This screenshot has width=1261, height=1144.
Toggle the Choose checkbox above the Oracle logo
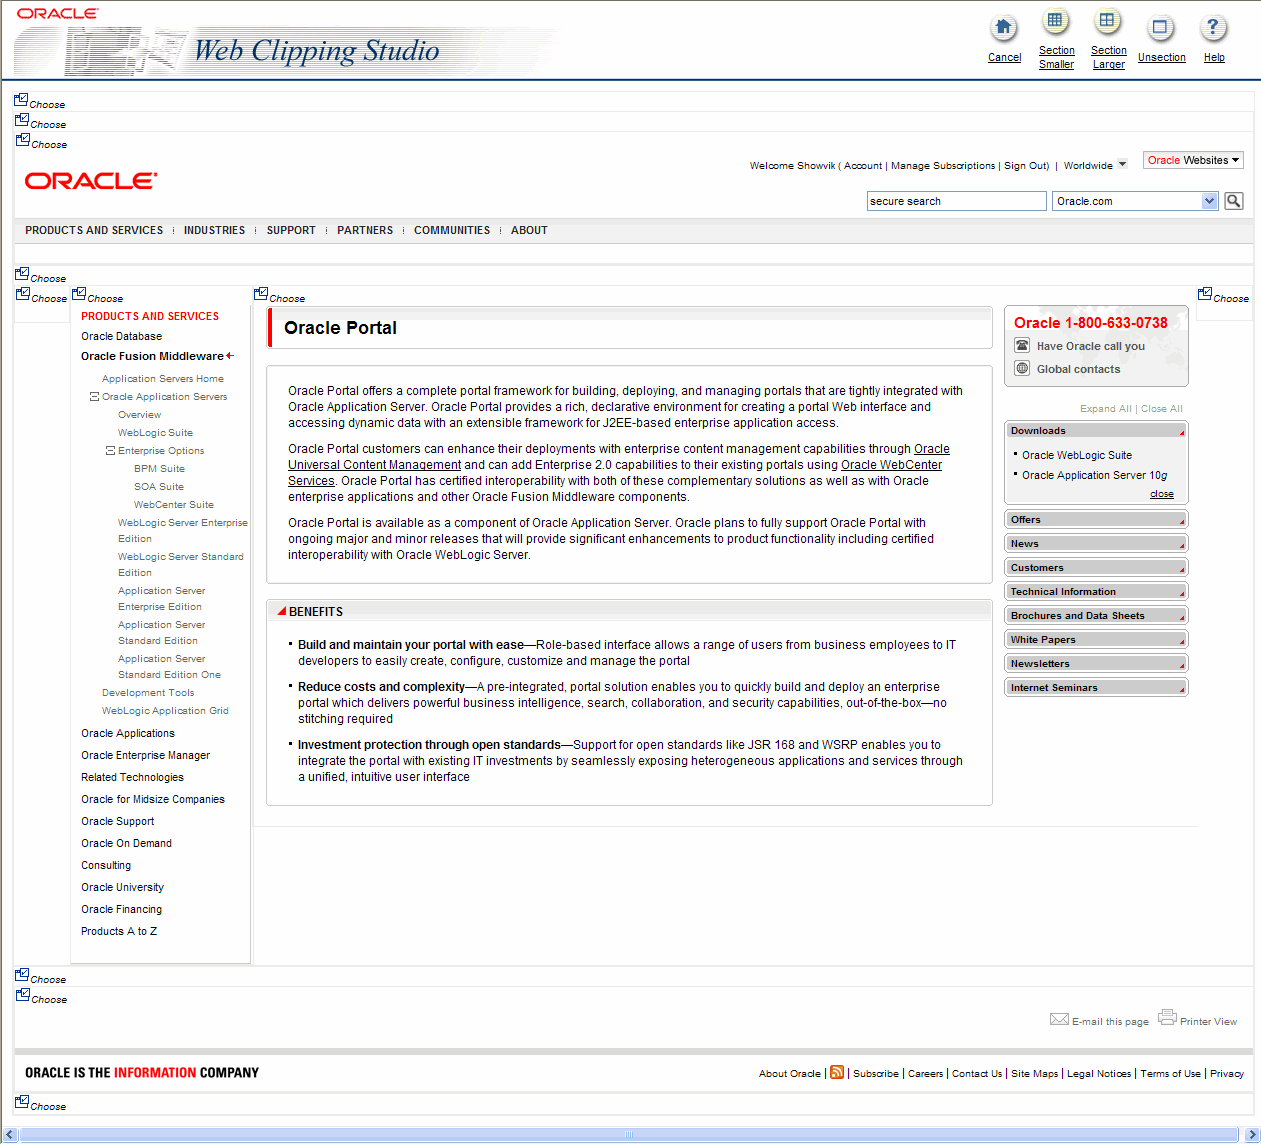pyautogui.click(x=21, y=141)
